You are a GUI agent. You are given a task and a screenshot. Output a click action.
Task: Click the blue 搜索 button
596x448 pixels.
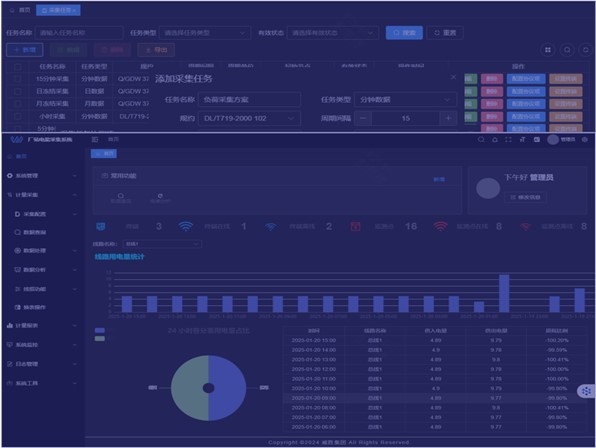point(404,33)
